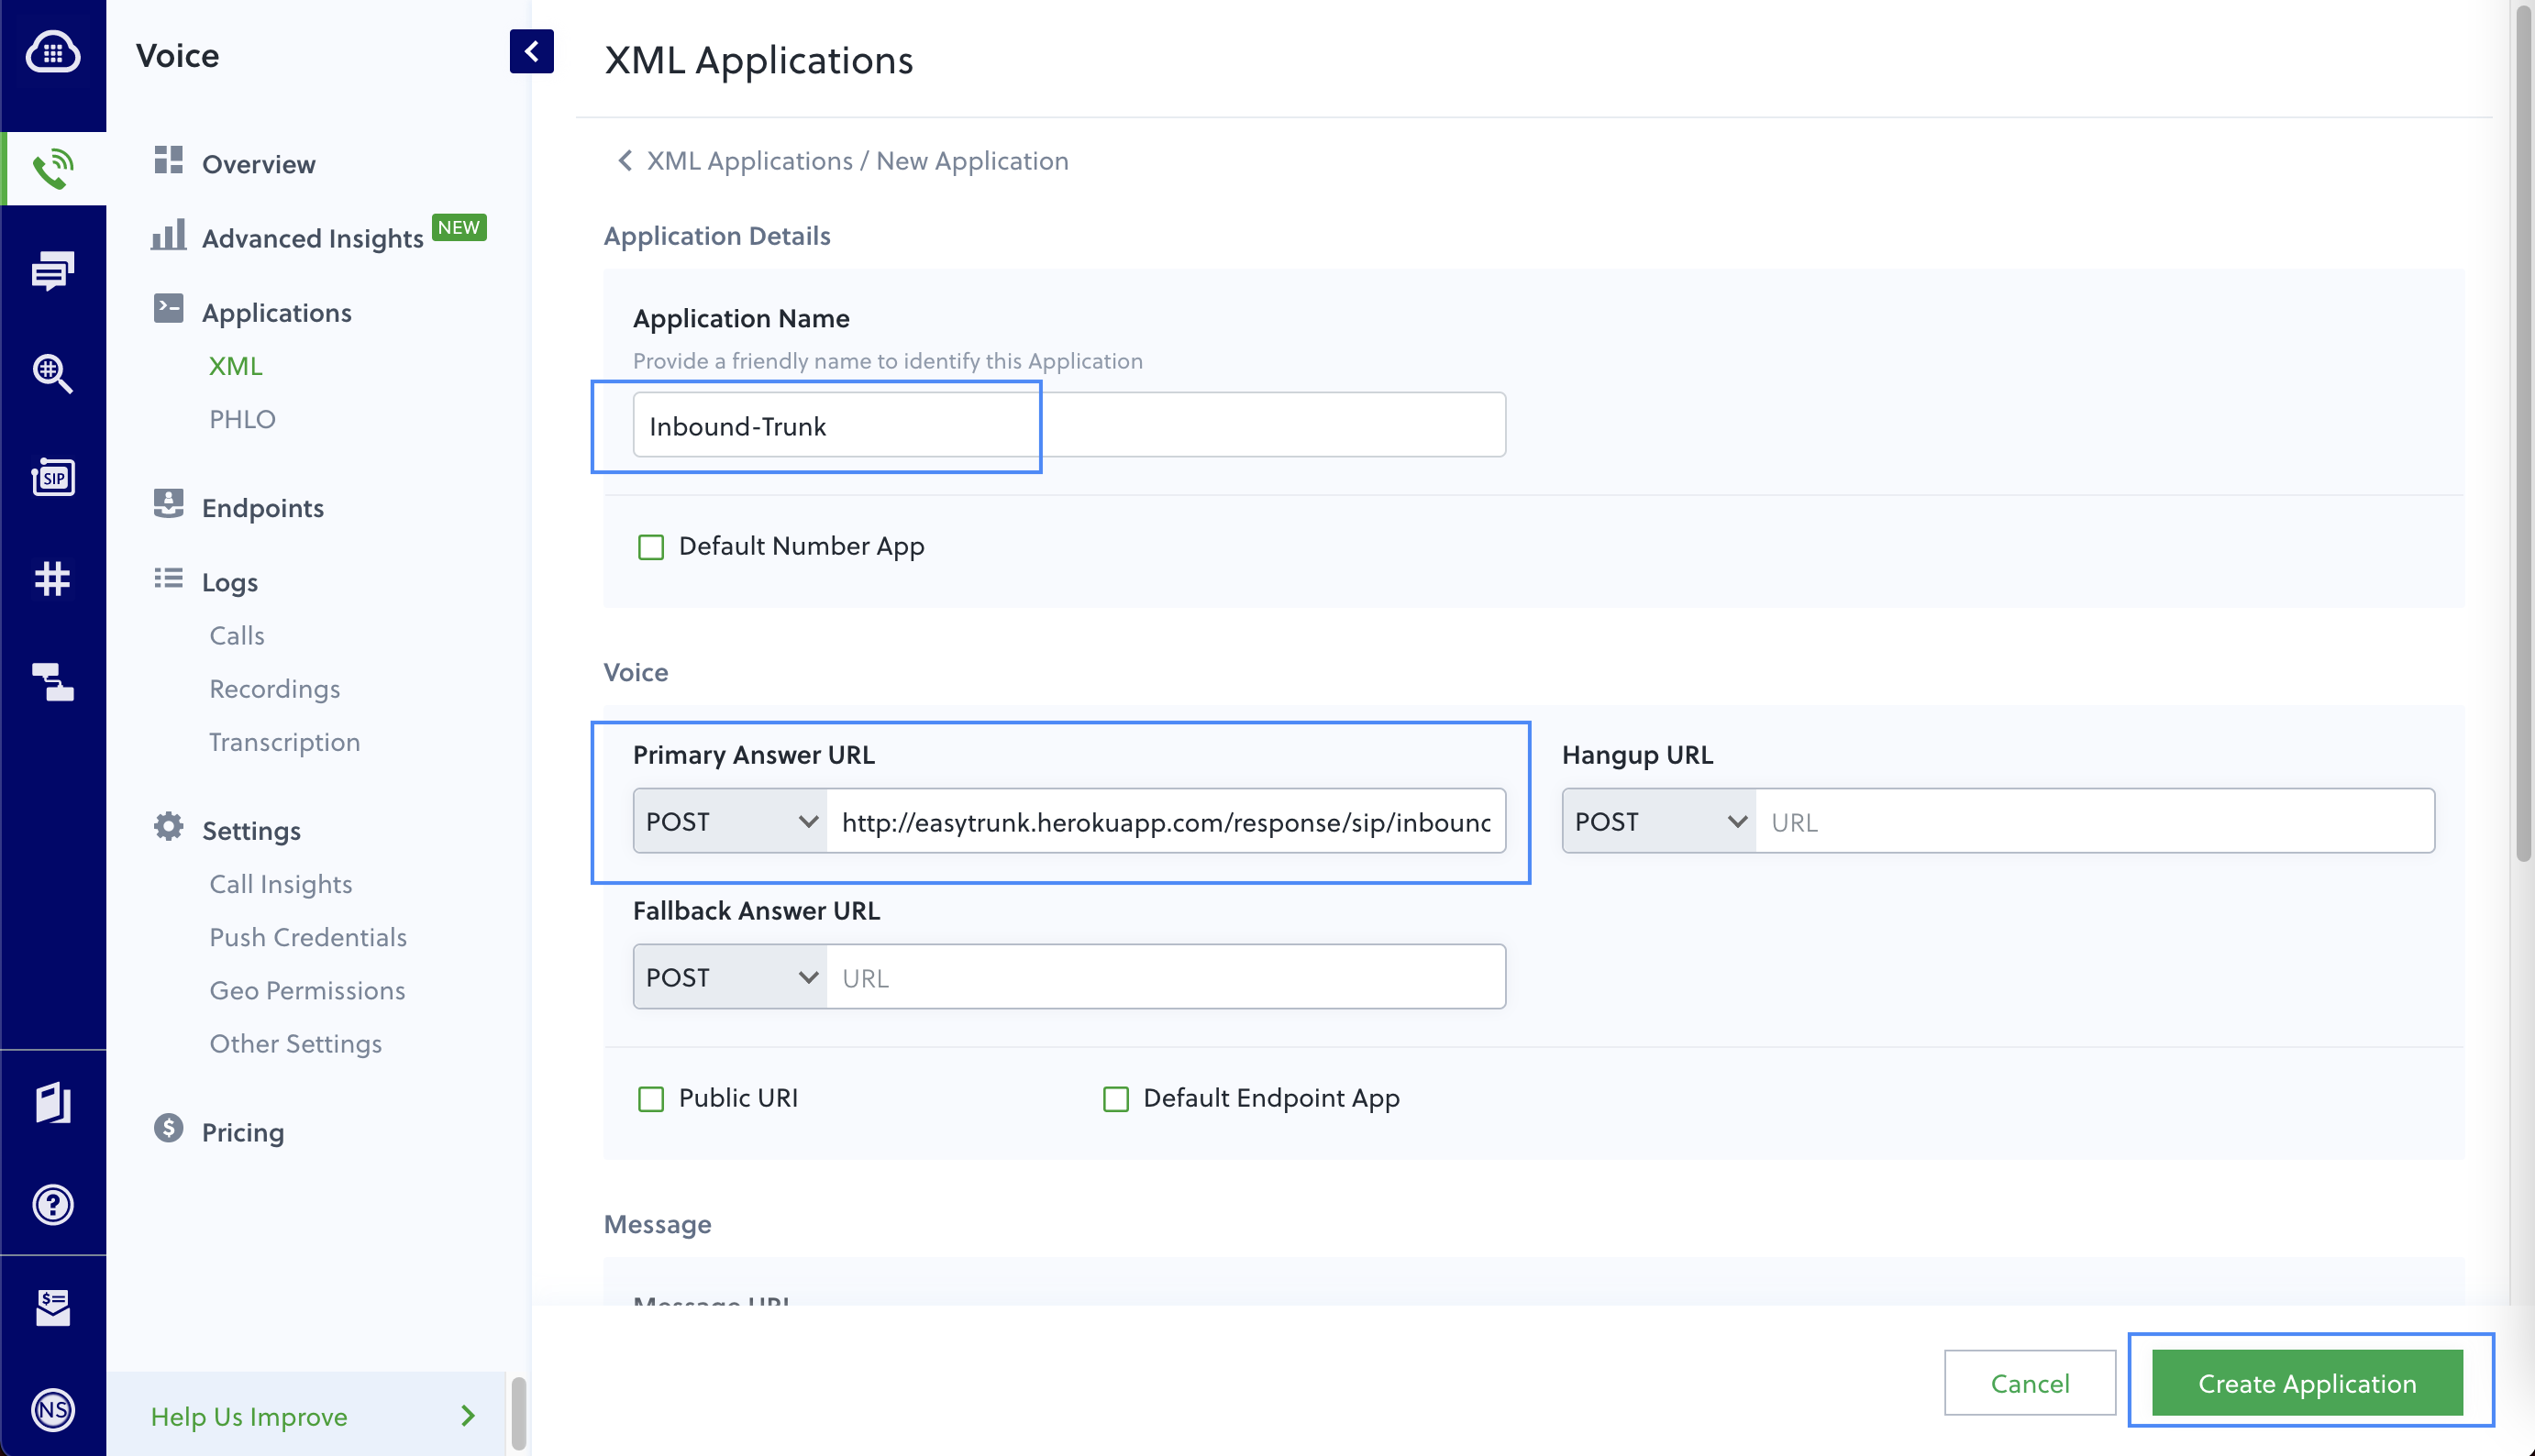Click the Settings menu heading
The width and height of the screenshot is (2535, 1456).
point(251,831)
